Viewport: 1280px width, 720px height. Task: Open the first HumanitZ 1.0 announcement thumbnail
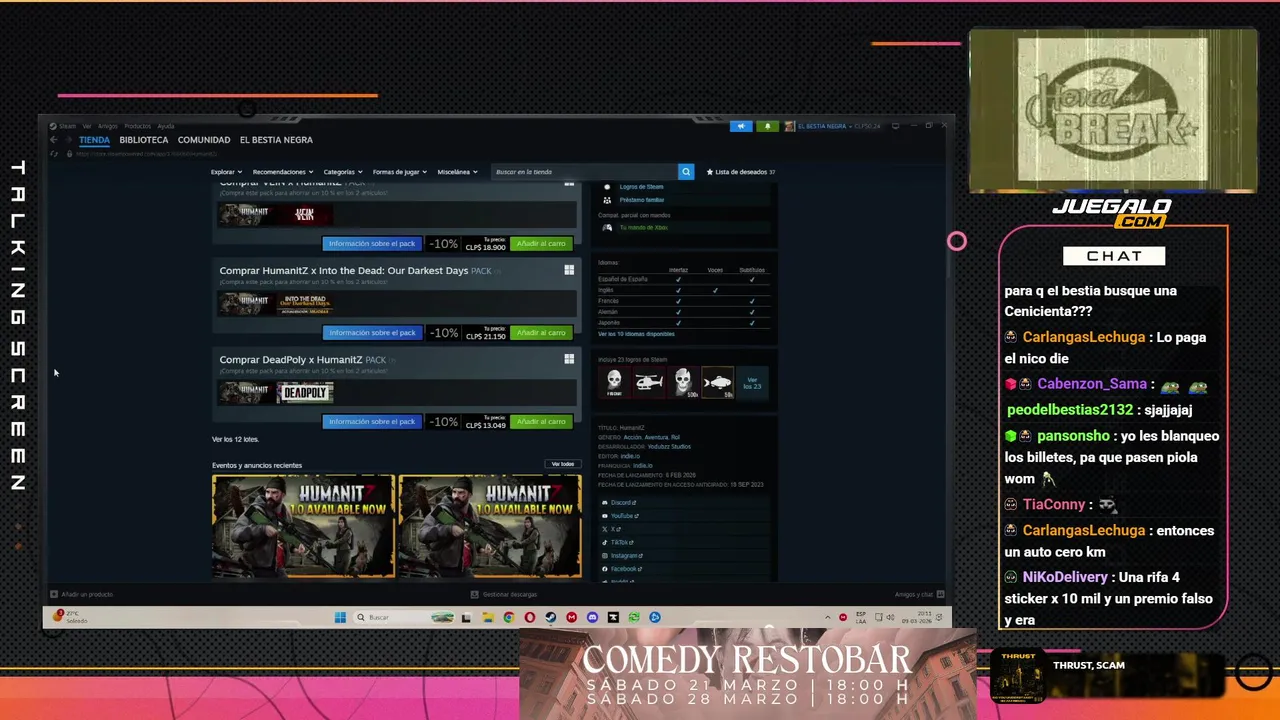(x=303, y=526)
